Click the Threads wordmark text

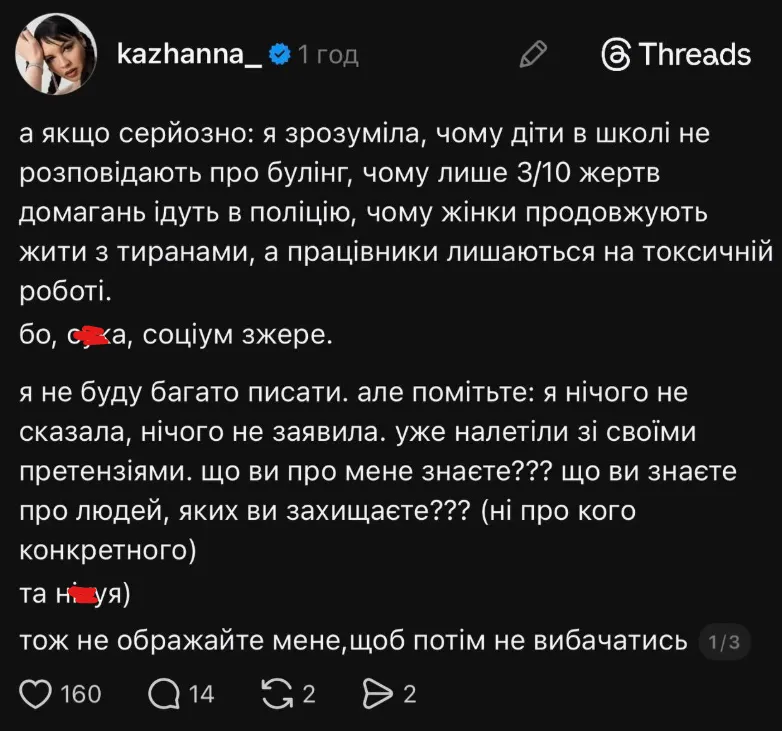(x=695, y=54)
